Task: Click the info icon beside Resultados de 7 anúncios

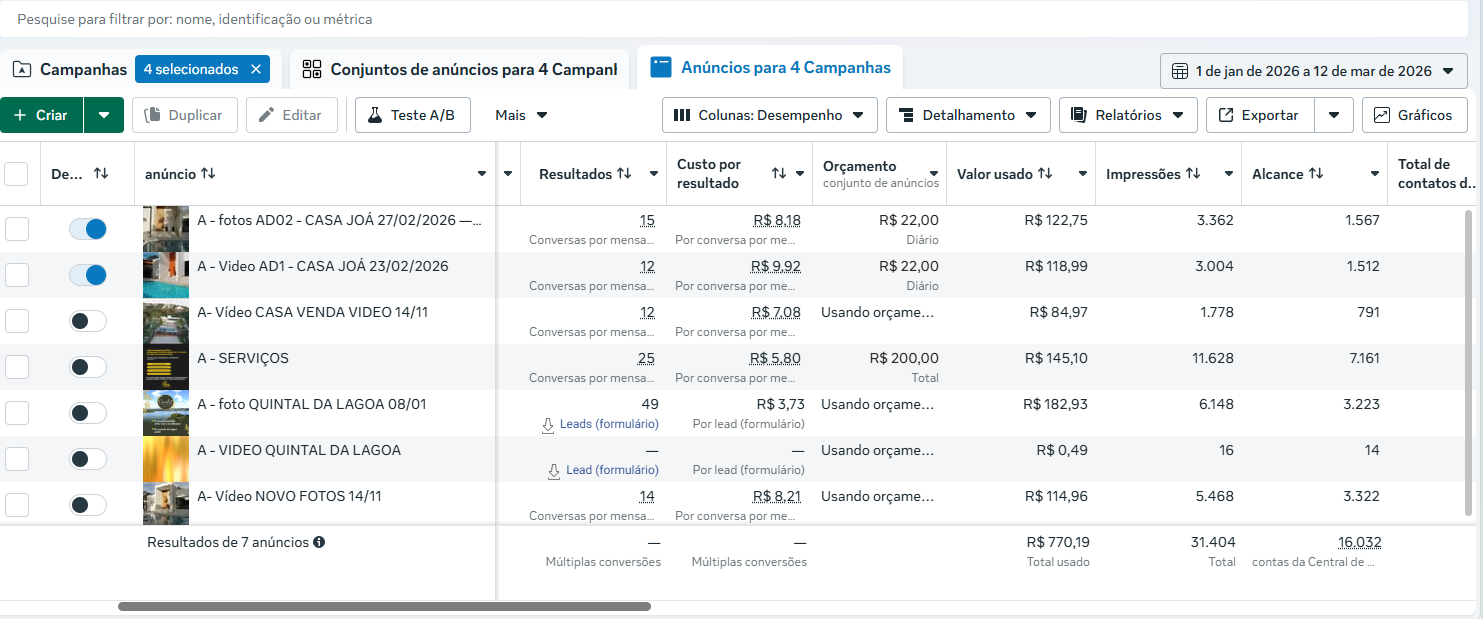Action: (318, 542)
